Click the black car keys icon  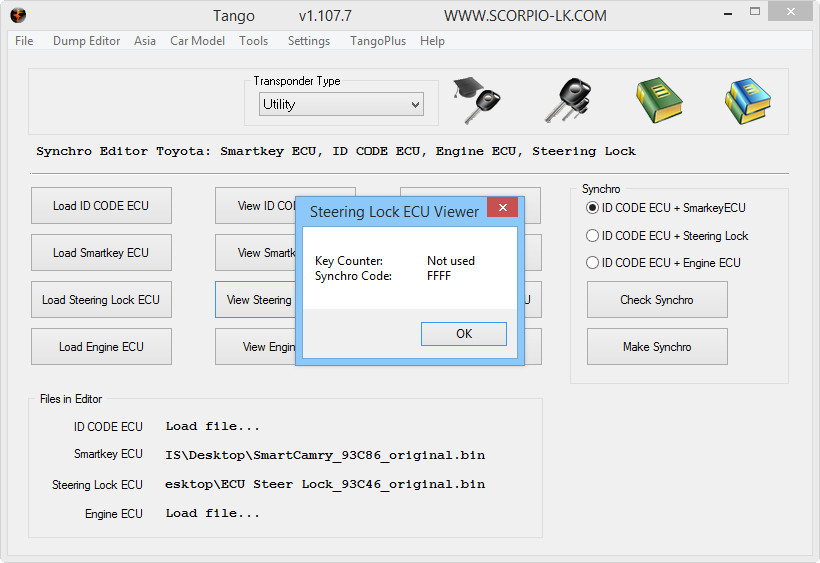(x=568, y=100)
